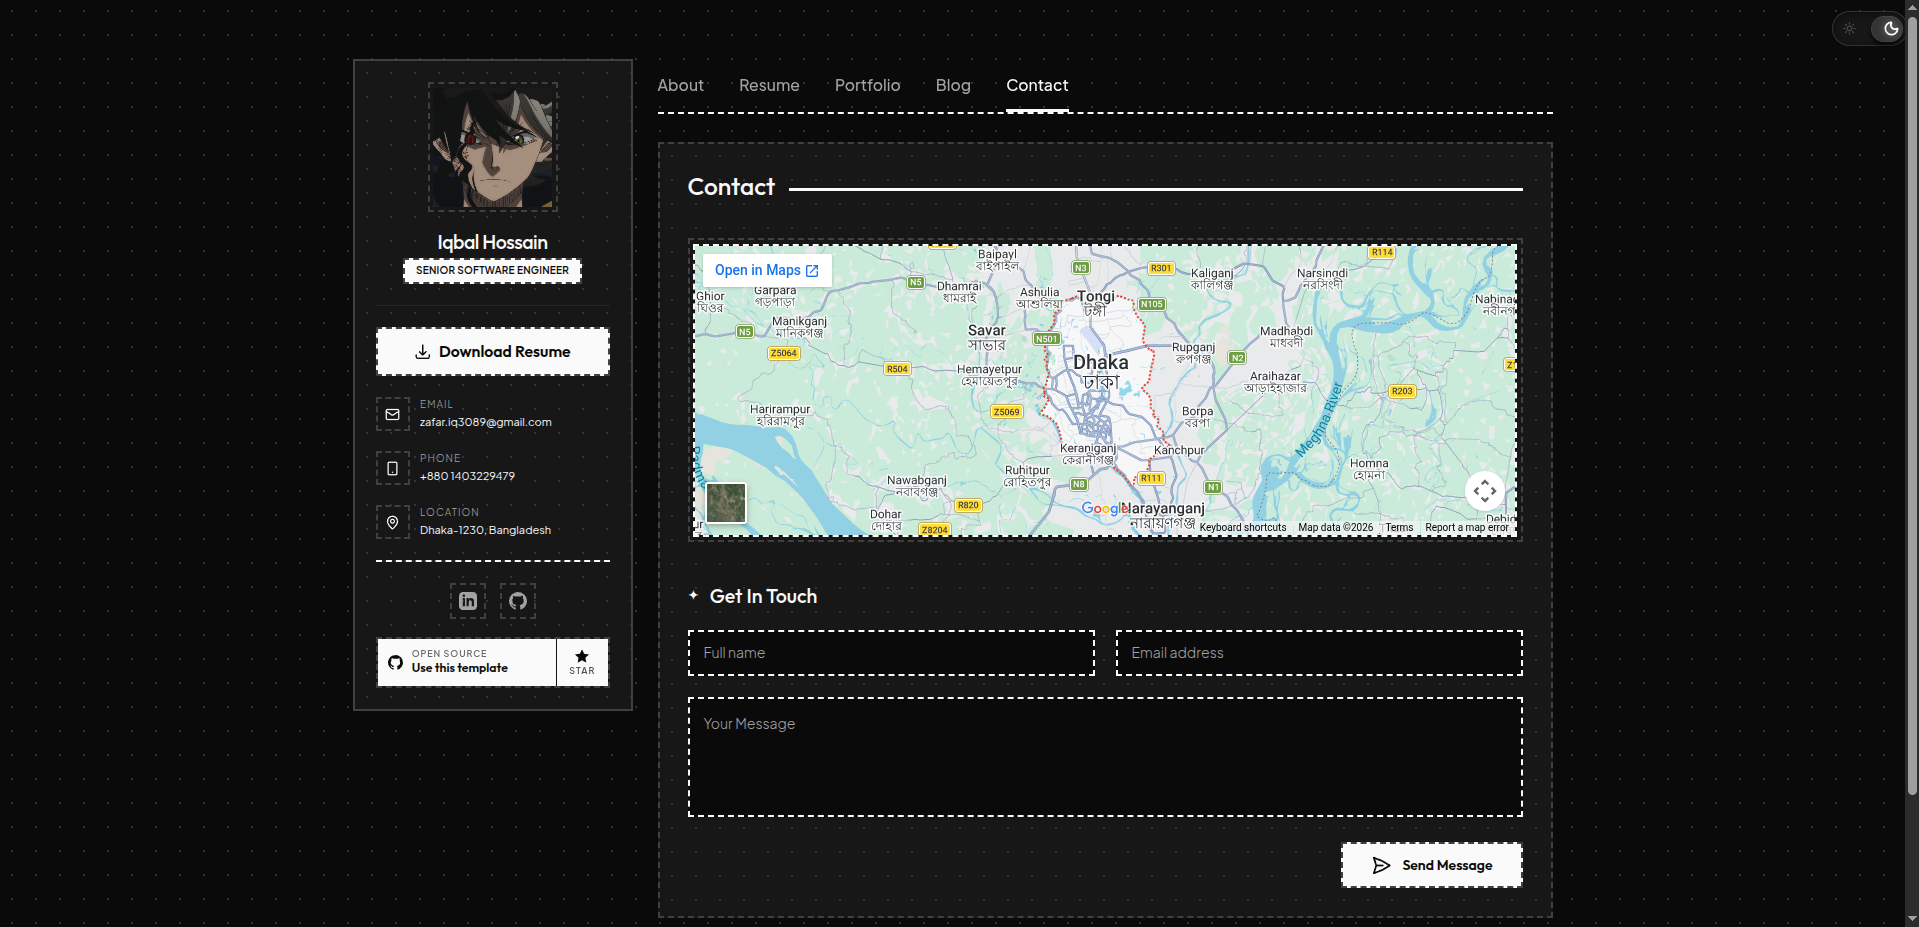1919x927 pixels.
Task: Click Open in Maps link
Action: [766, 270]
